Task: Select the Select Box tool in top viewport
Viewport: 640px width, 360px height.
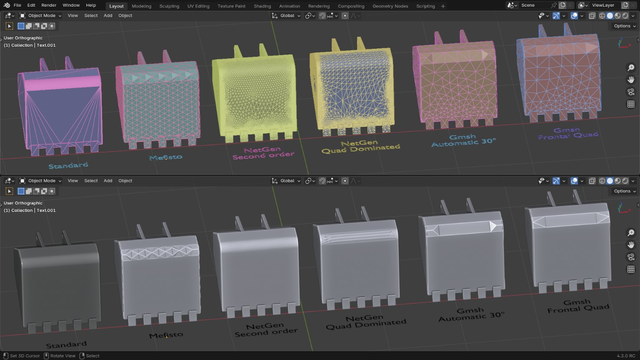Action: pyautogui.click(x=9, y=26)
